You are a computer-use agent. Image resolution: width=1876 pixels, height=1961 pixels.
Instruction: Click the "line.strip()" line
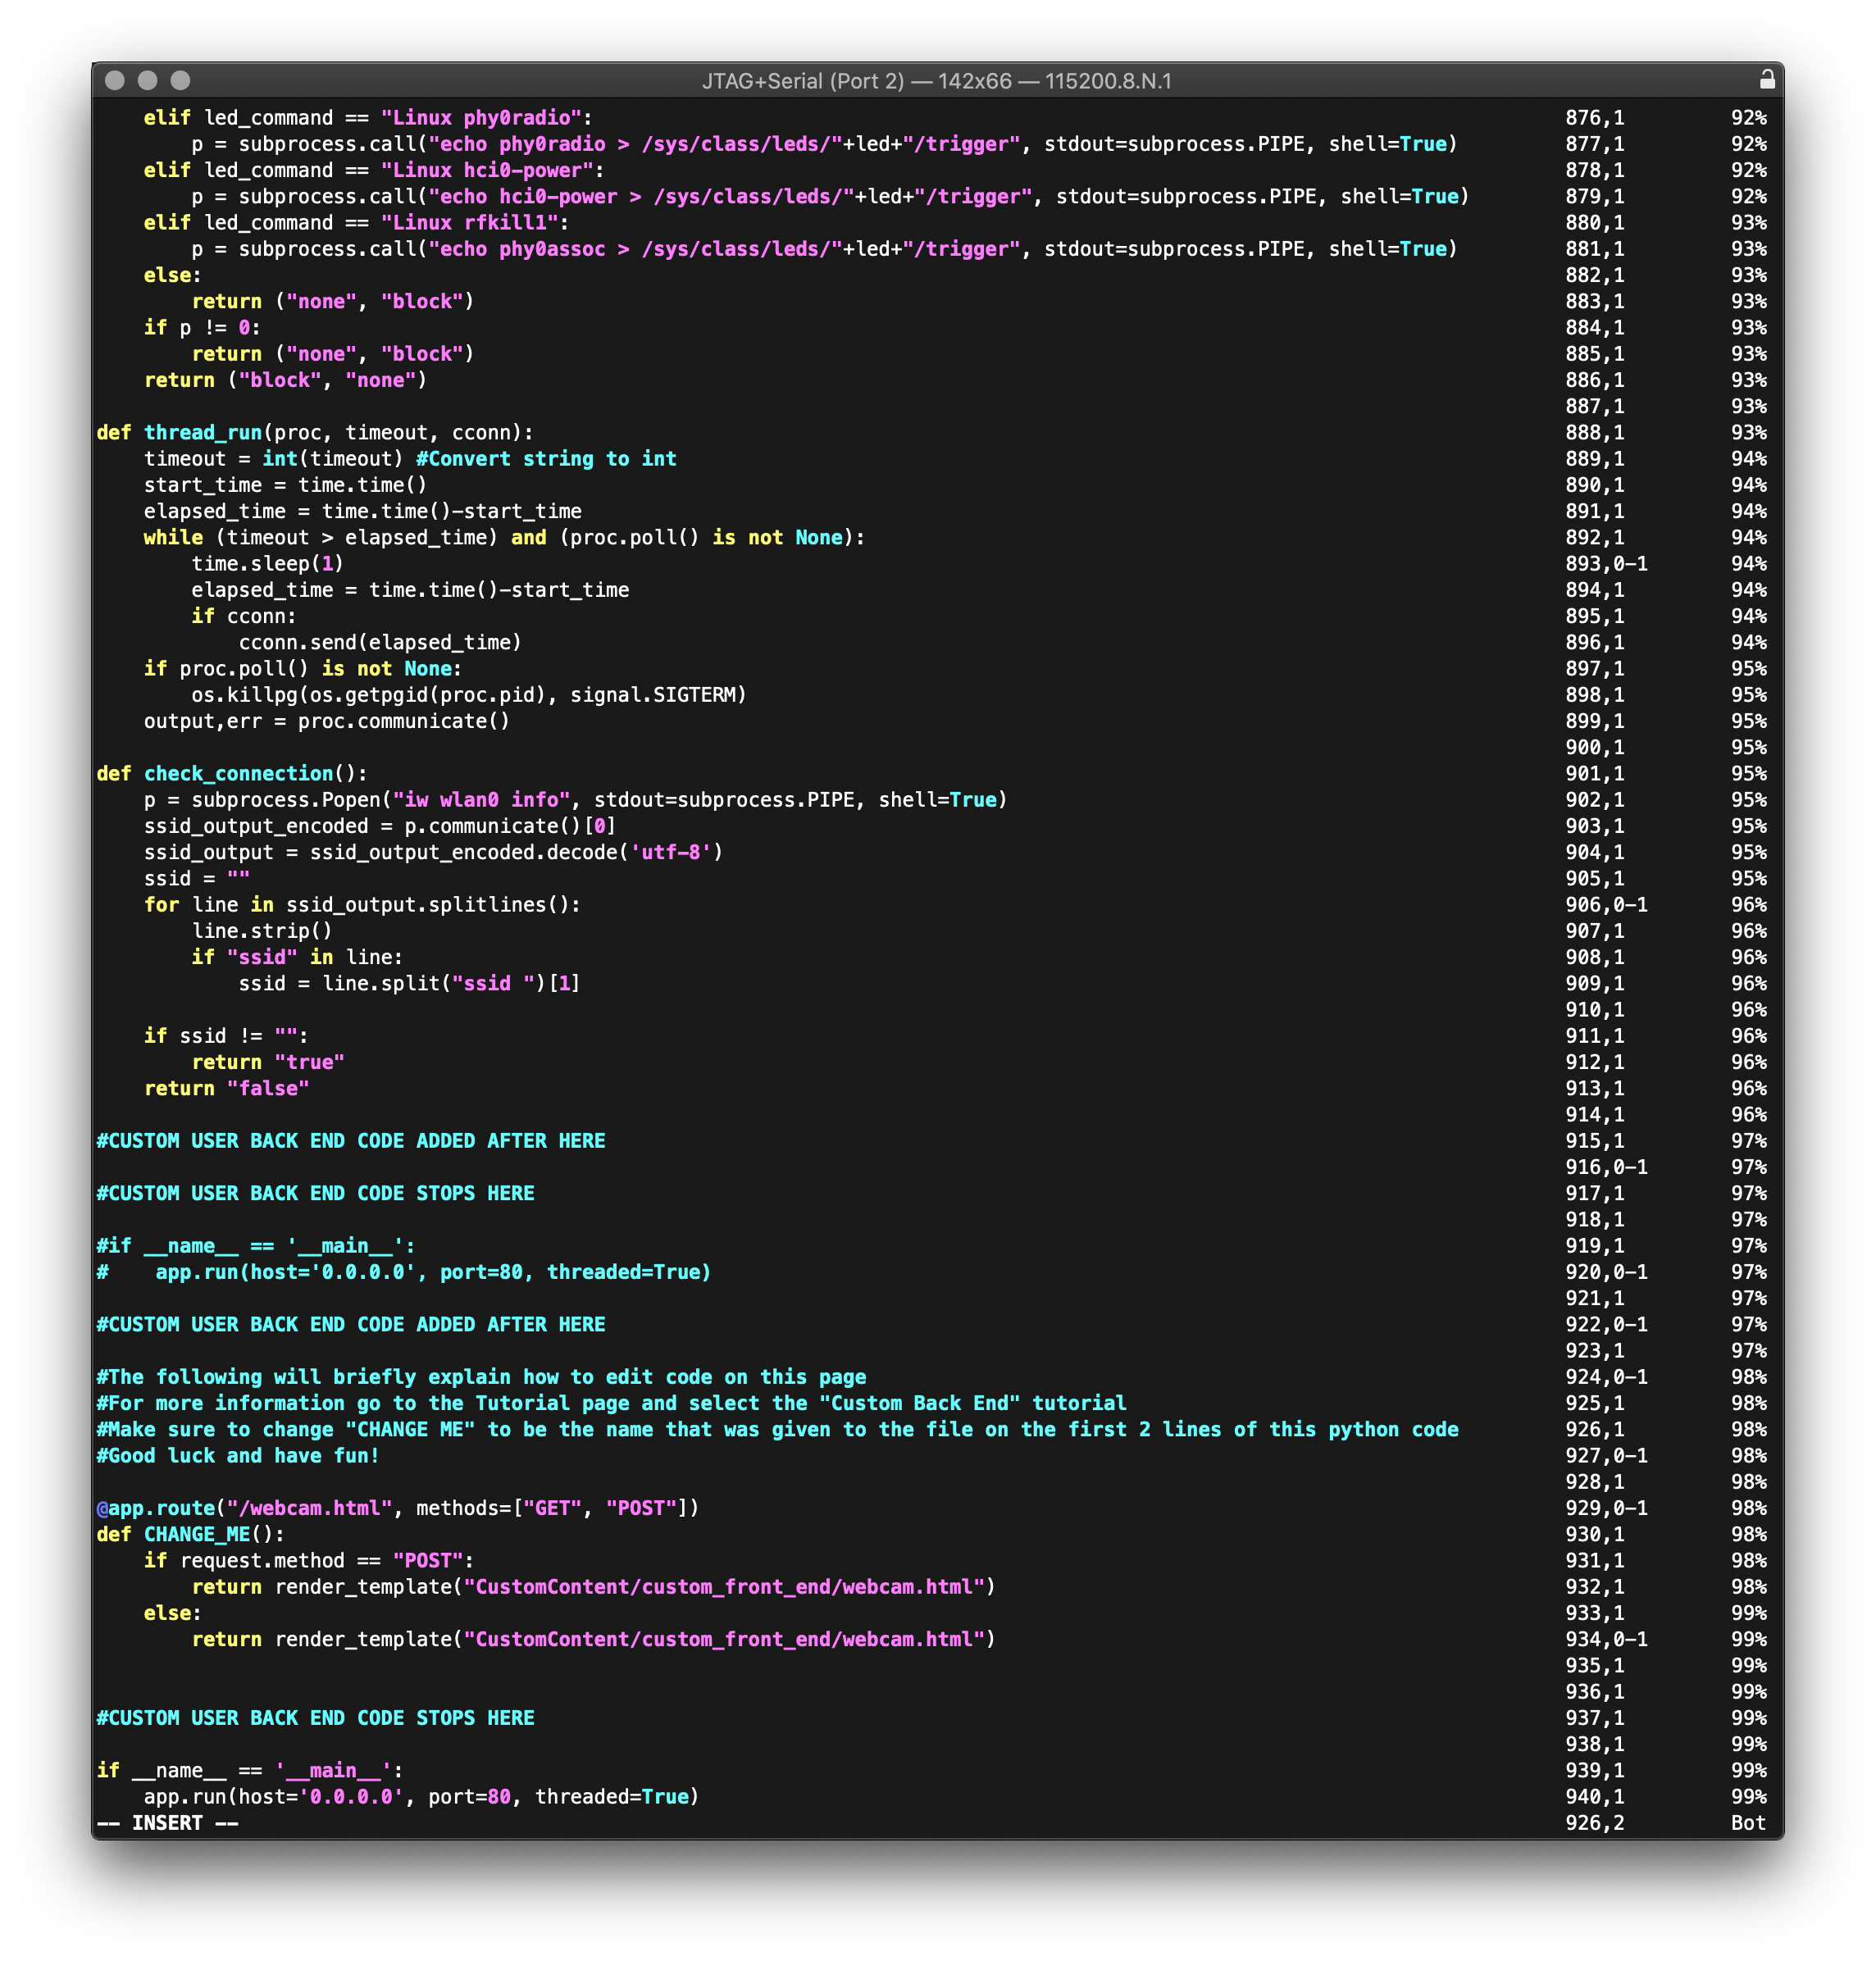click(x=262, y=931)
